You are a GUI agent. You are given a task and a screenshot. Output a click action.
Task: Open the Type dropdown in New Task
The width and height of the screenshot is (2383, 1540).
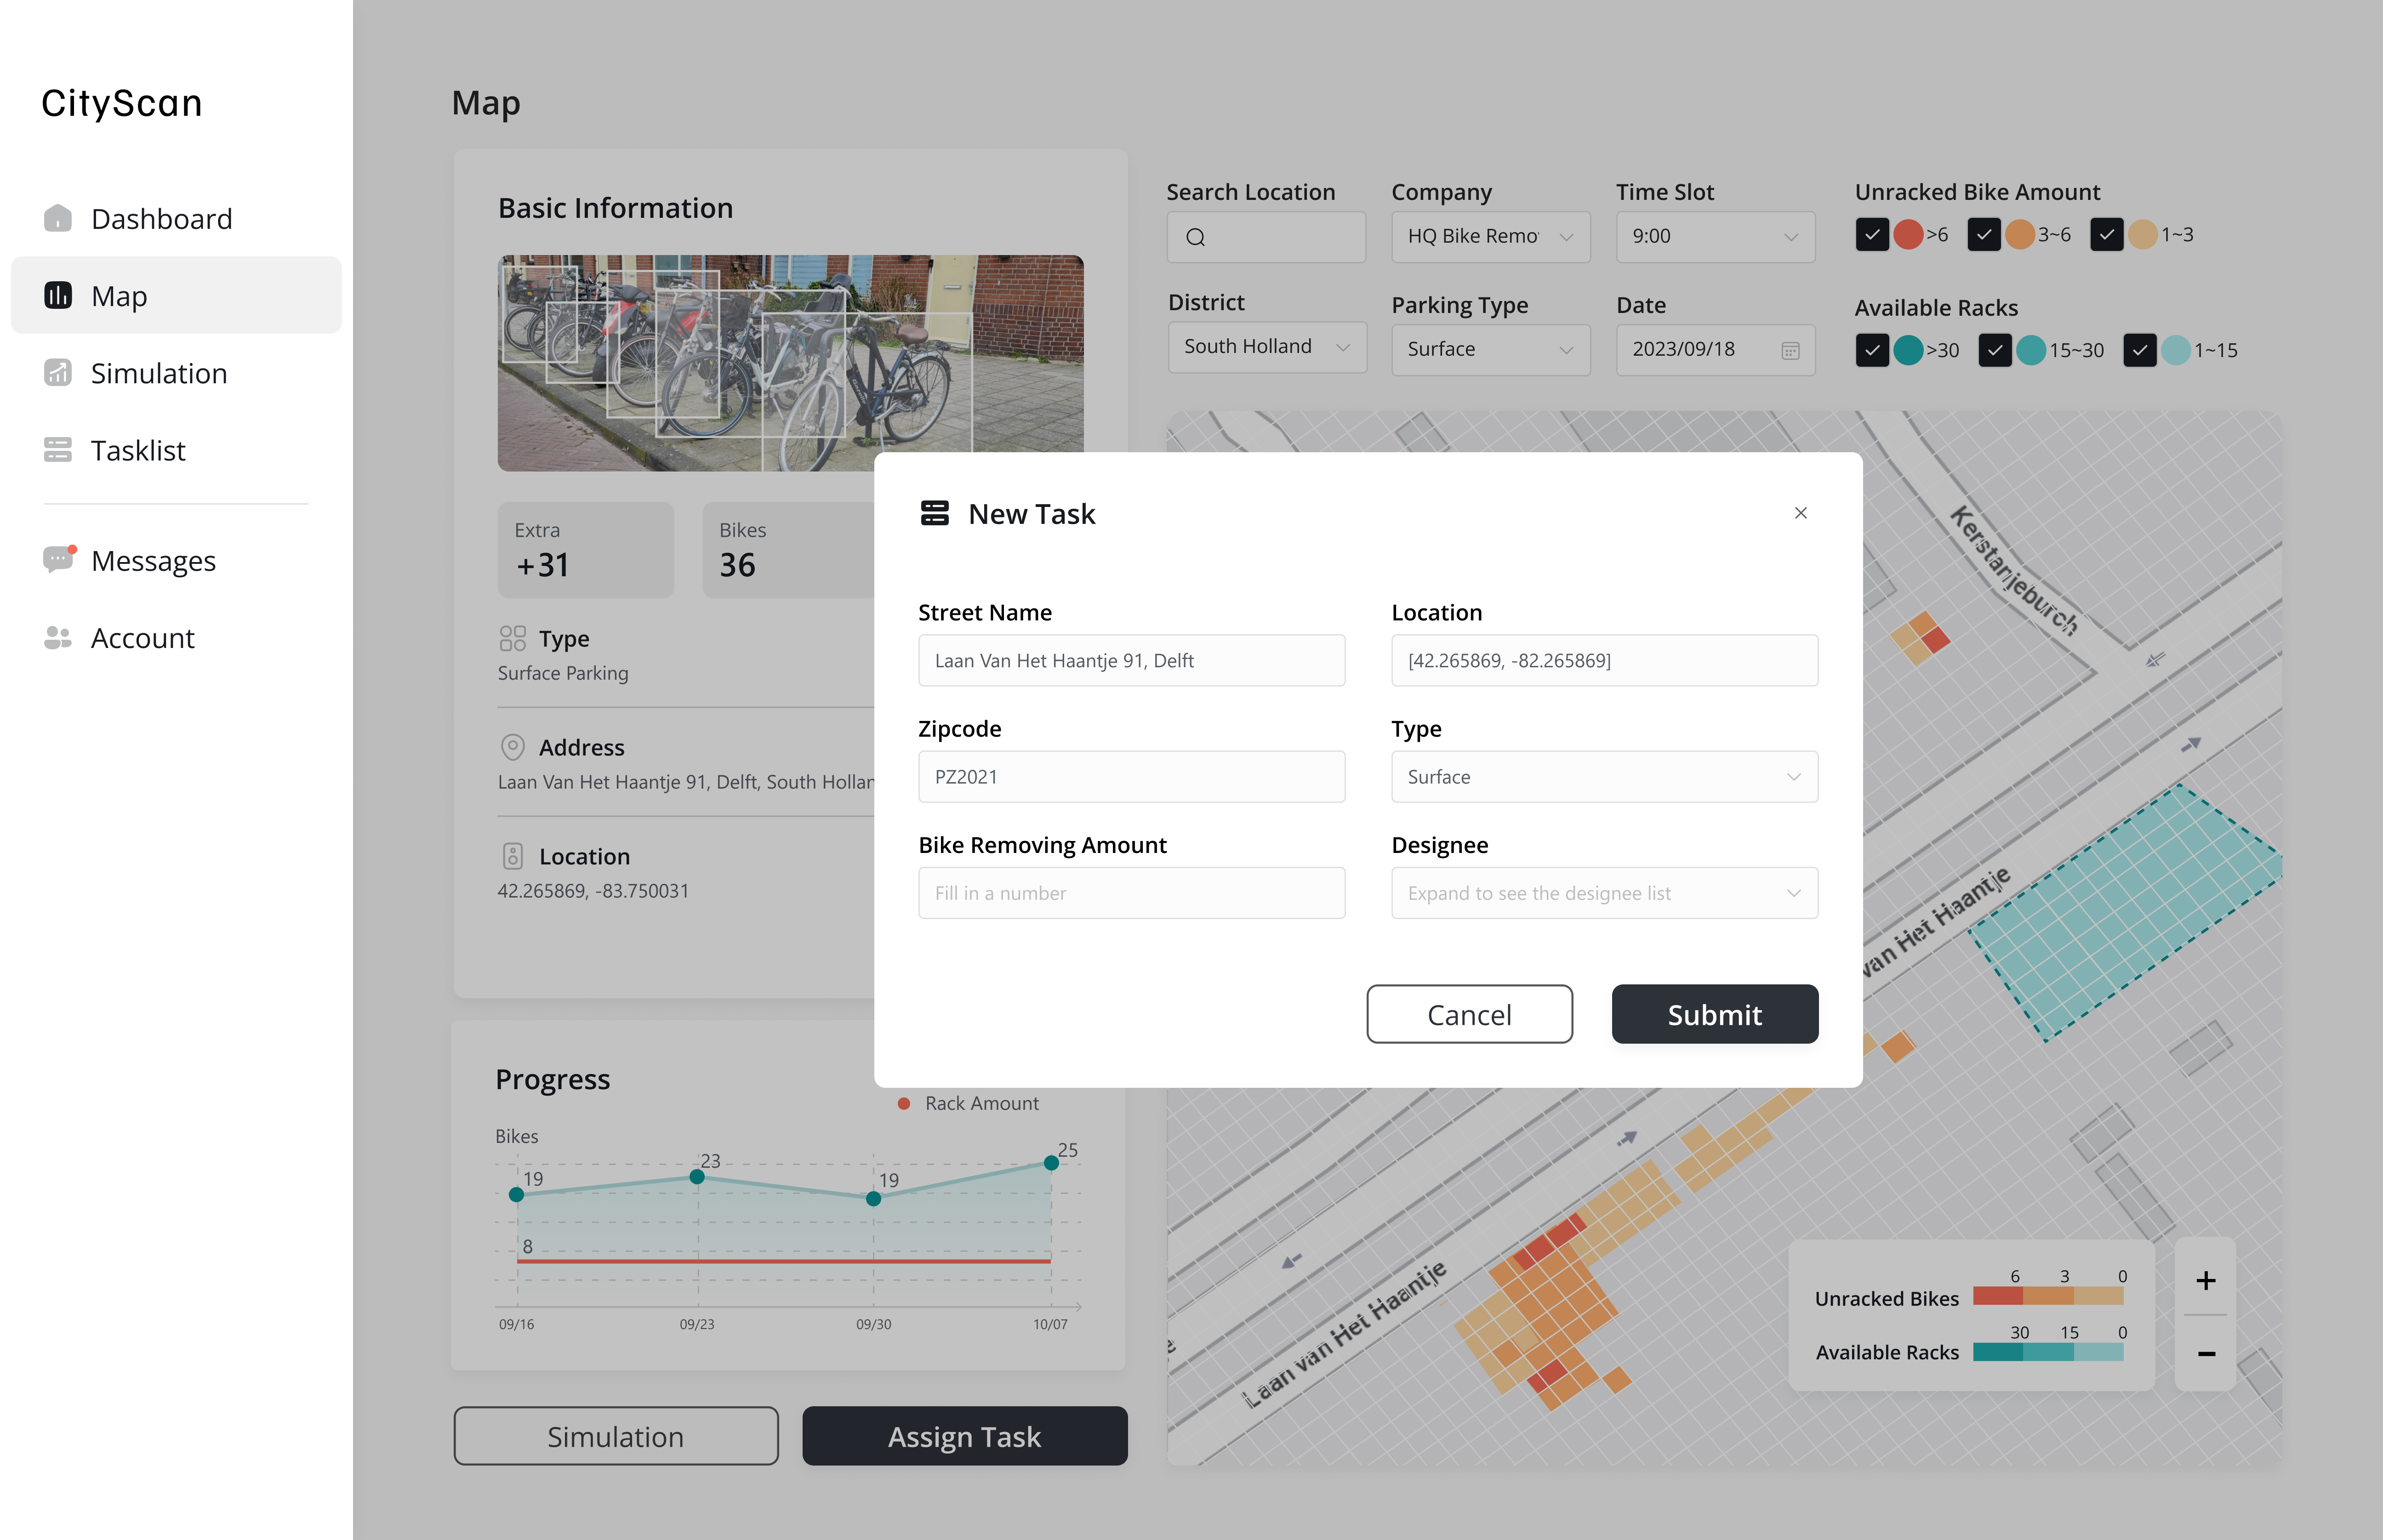[x=1604, y=777]
